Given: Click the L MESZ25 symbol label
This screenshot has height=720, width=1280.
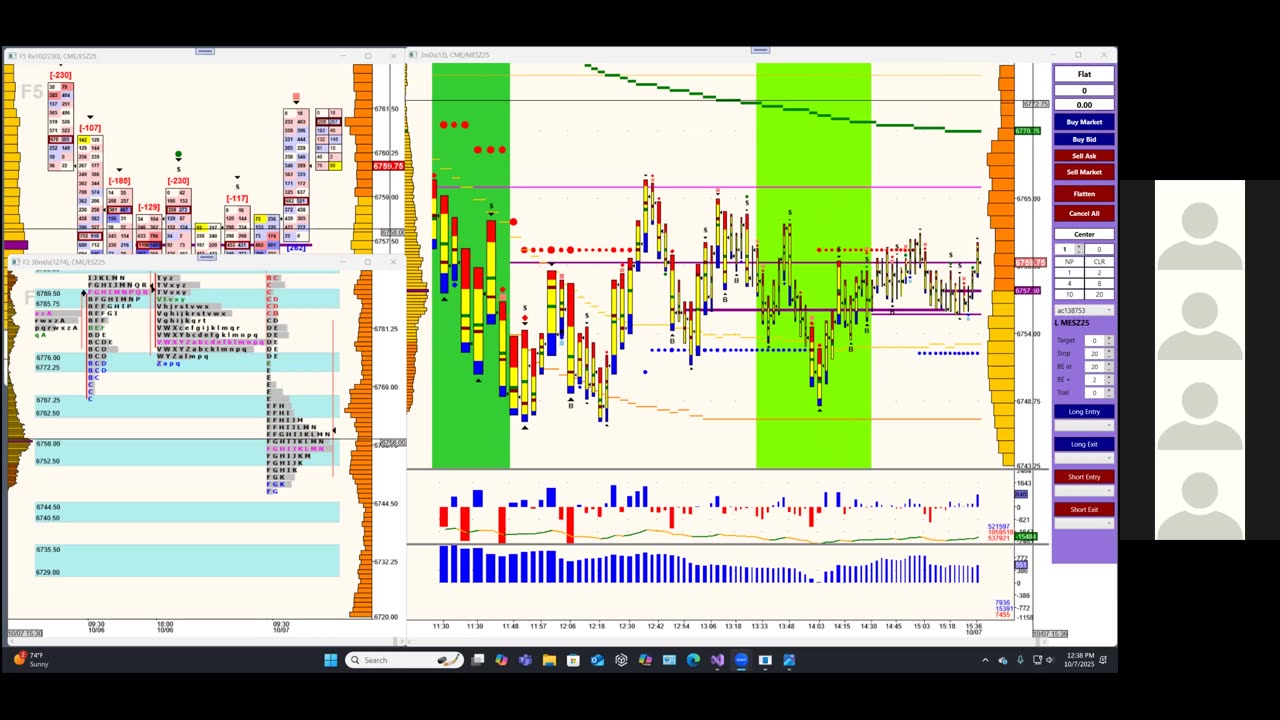Looking at the screenshot, I should 1072,323.
